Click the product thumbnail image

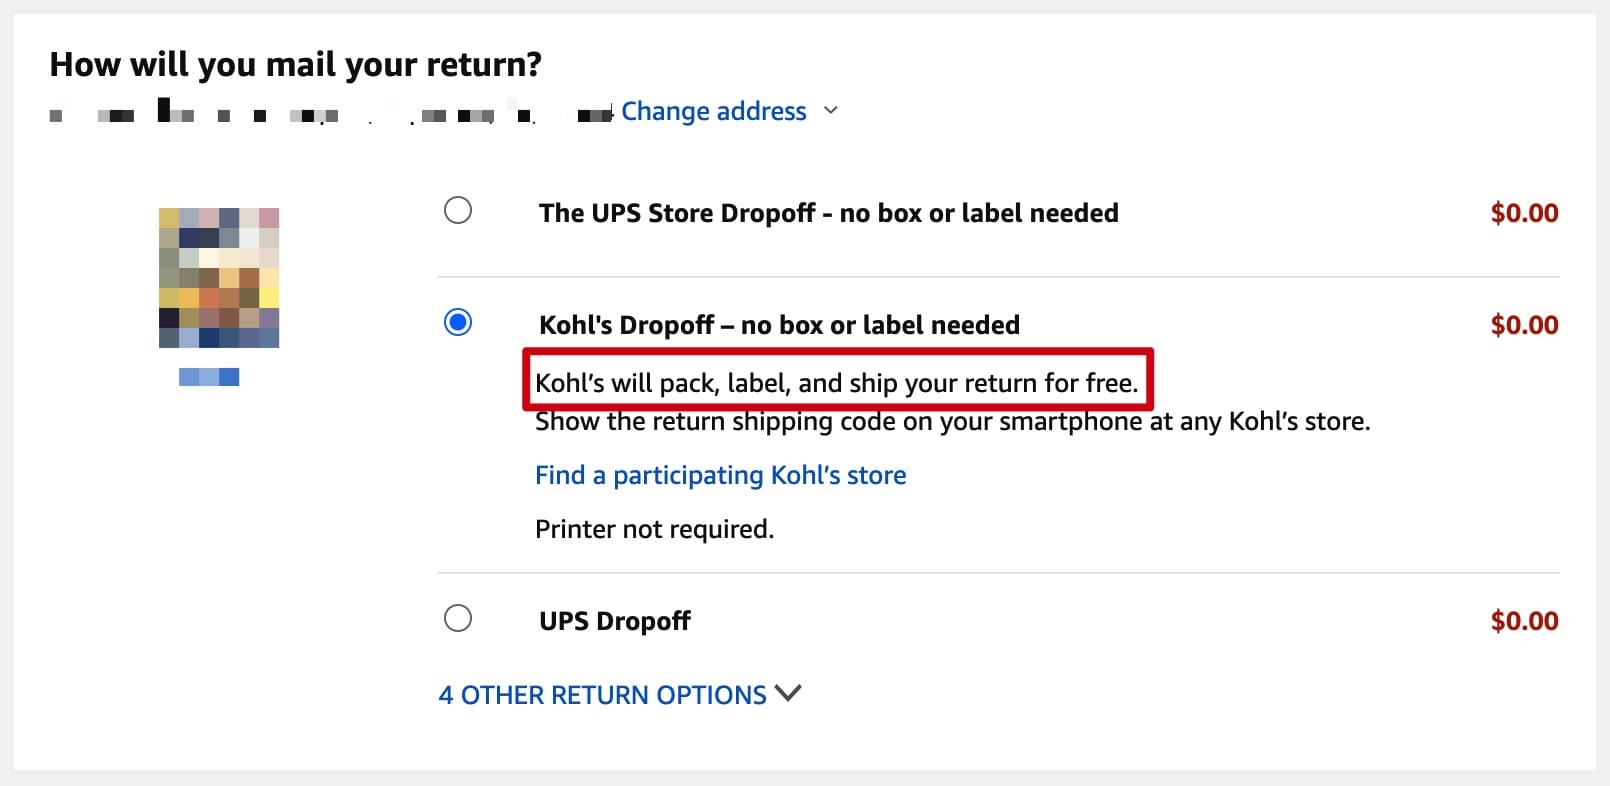click(219, 278)
